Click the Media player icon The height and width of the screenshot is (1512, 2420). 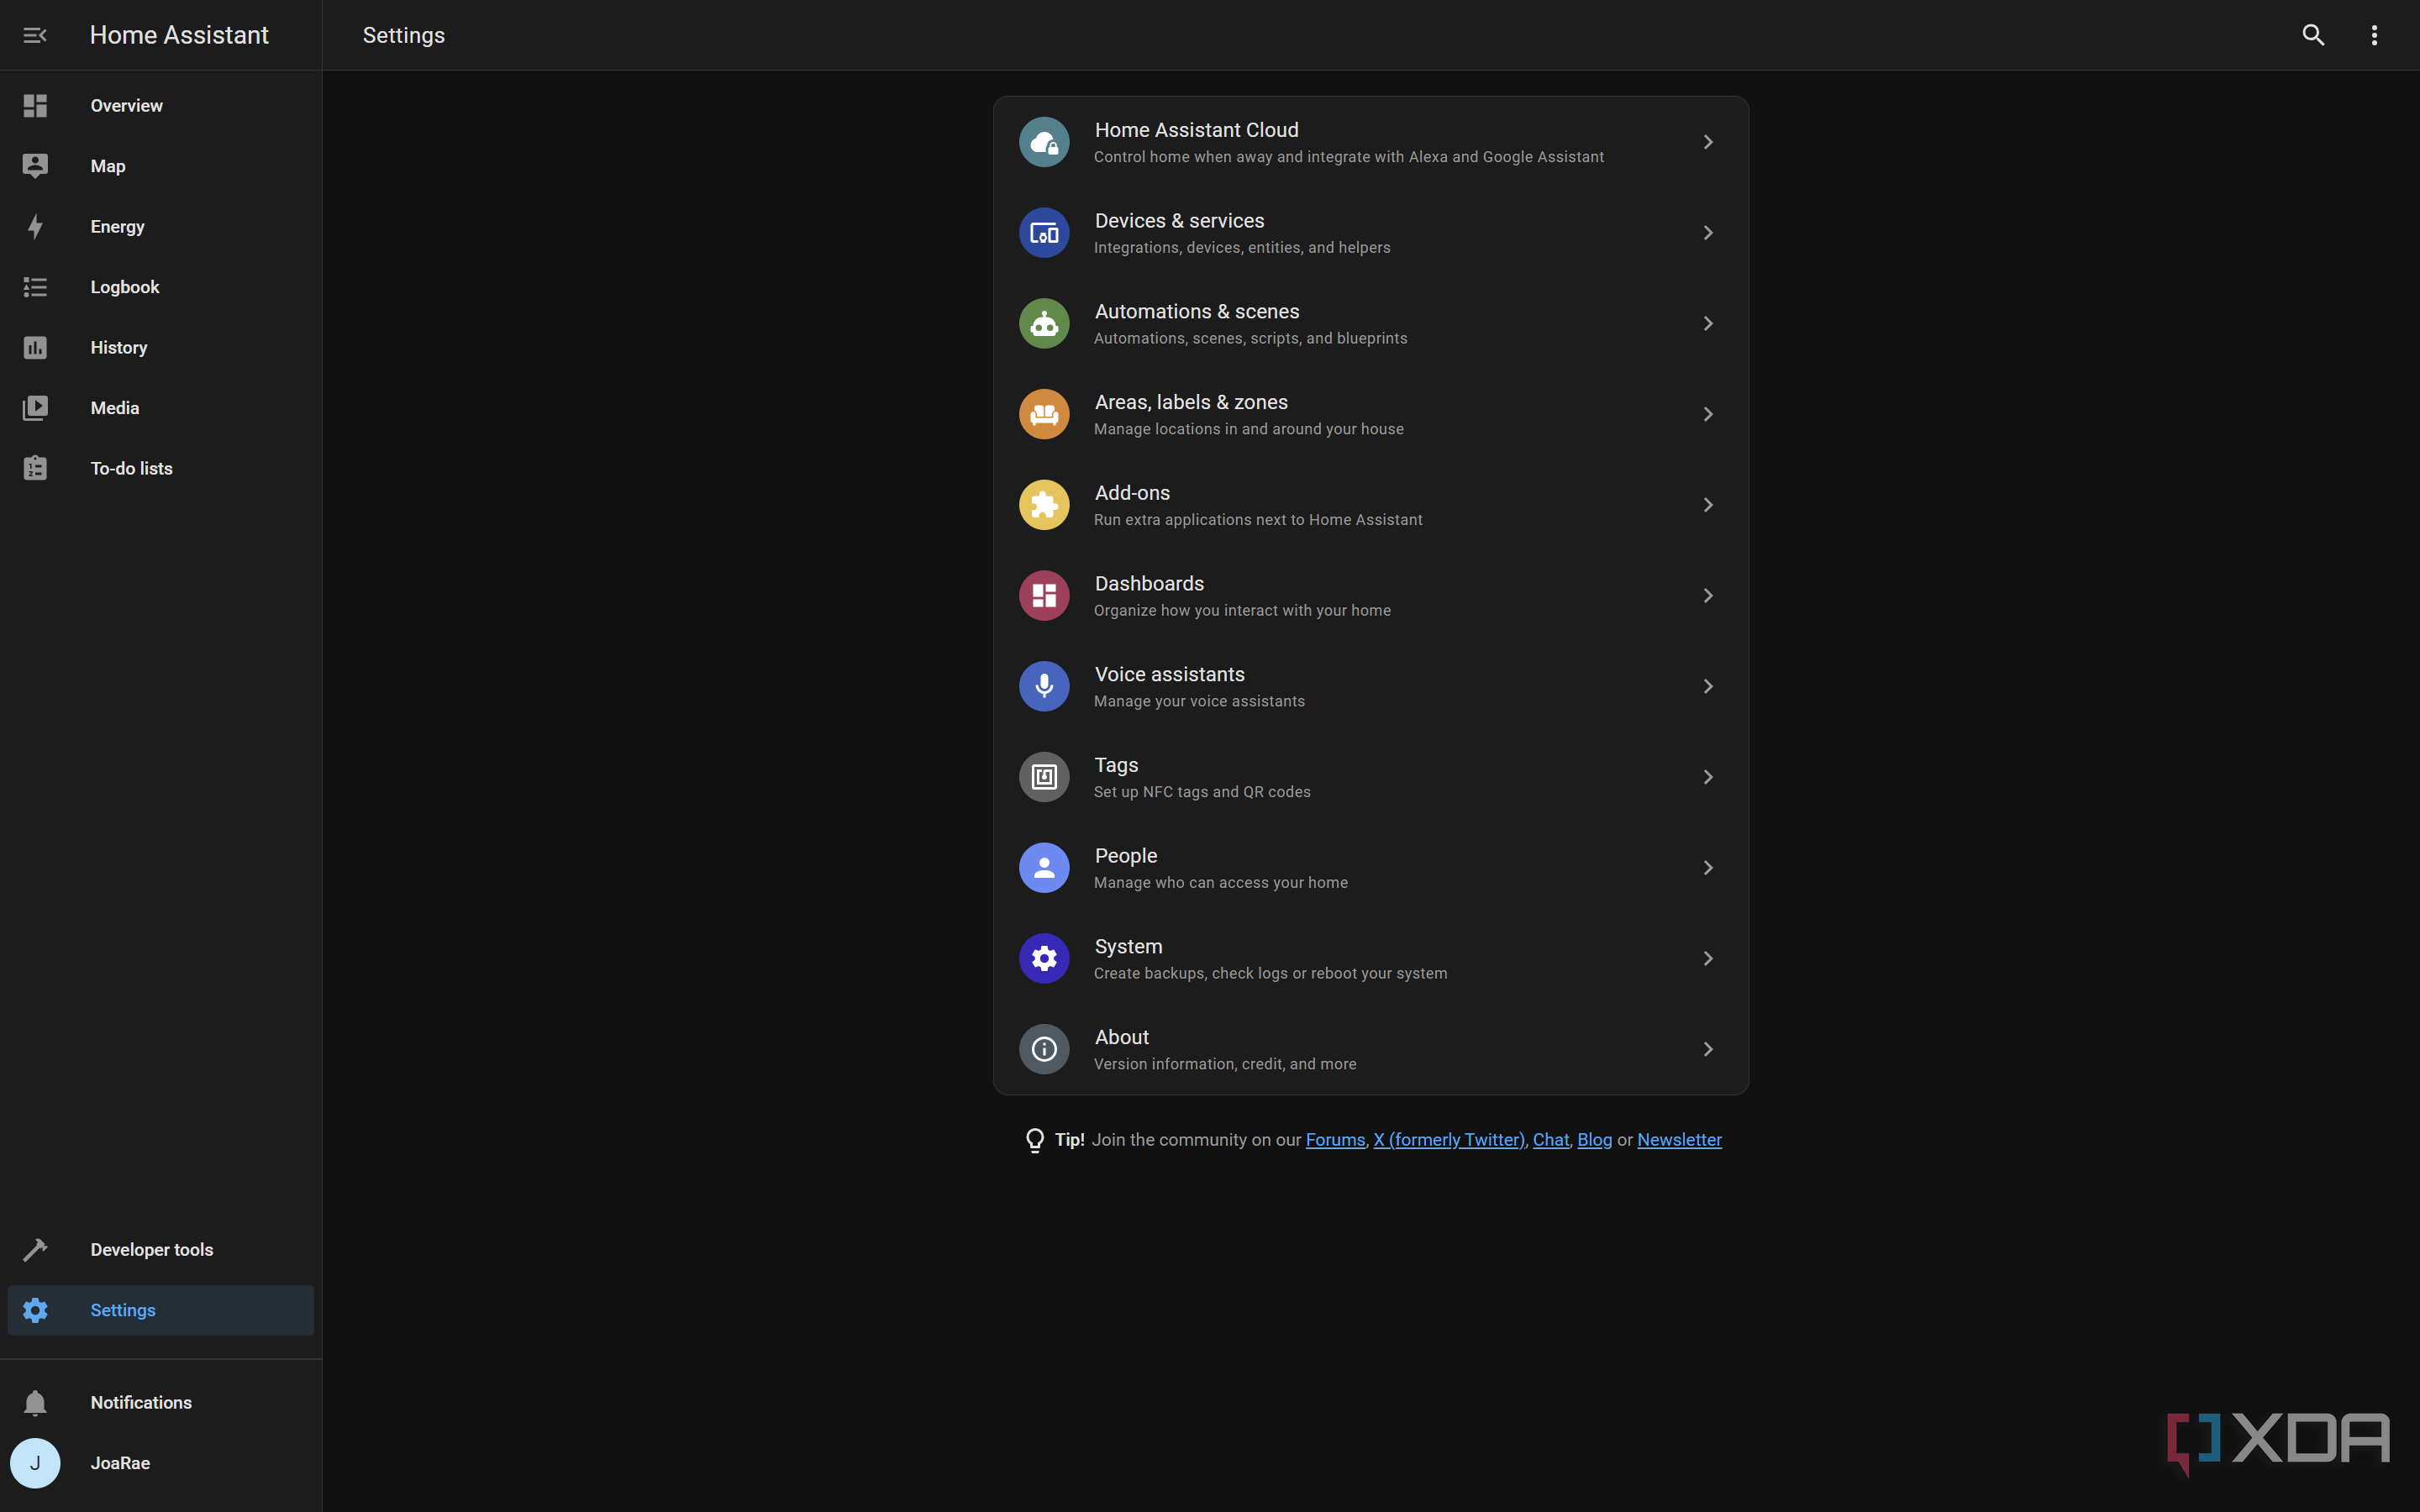(35, 408)
